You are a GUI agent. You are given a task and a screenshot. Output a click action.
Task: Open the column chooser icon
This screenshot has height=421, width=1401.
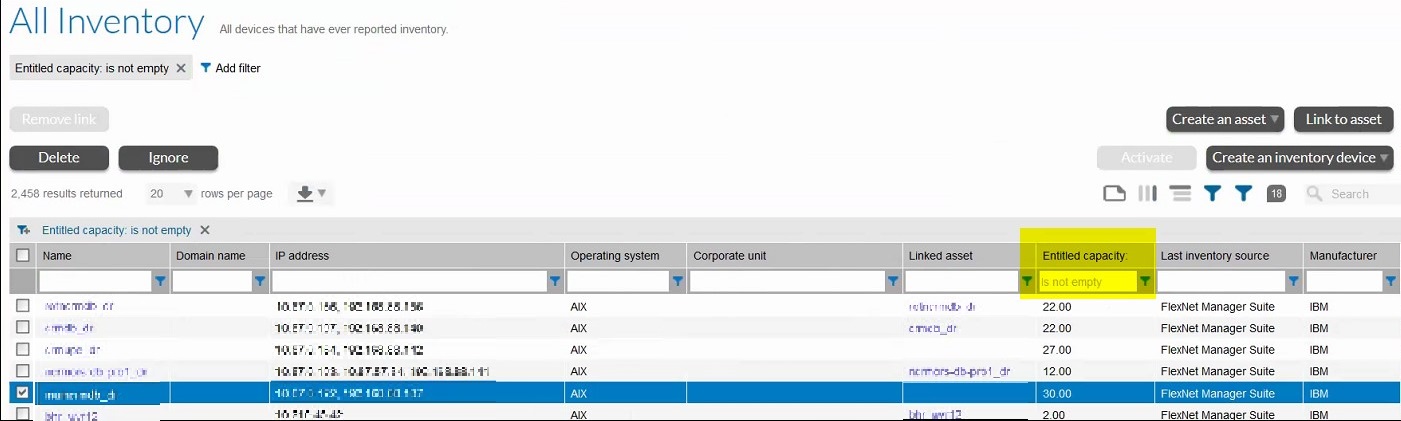pos(1148,193)
